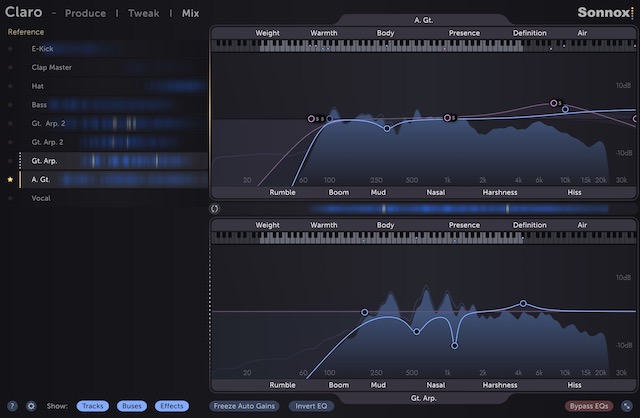Screen dimensions: 640x418
Task: Star the Vocal track as reference
Action: click(x=11, y=198)
